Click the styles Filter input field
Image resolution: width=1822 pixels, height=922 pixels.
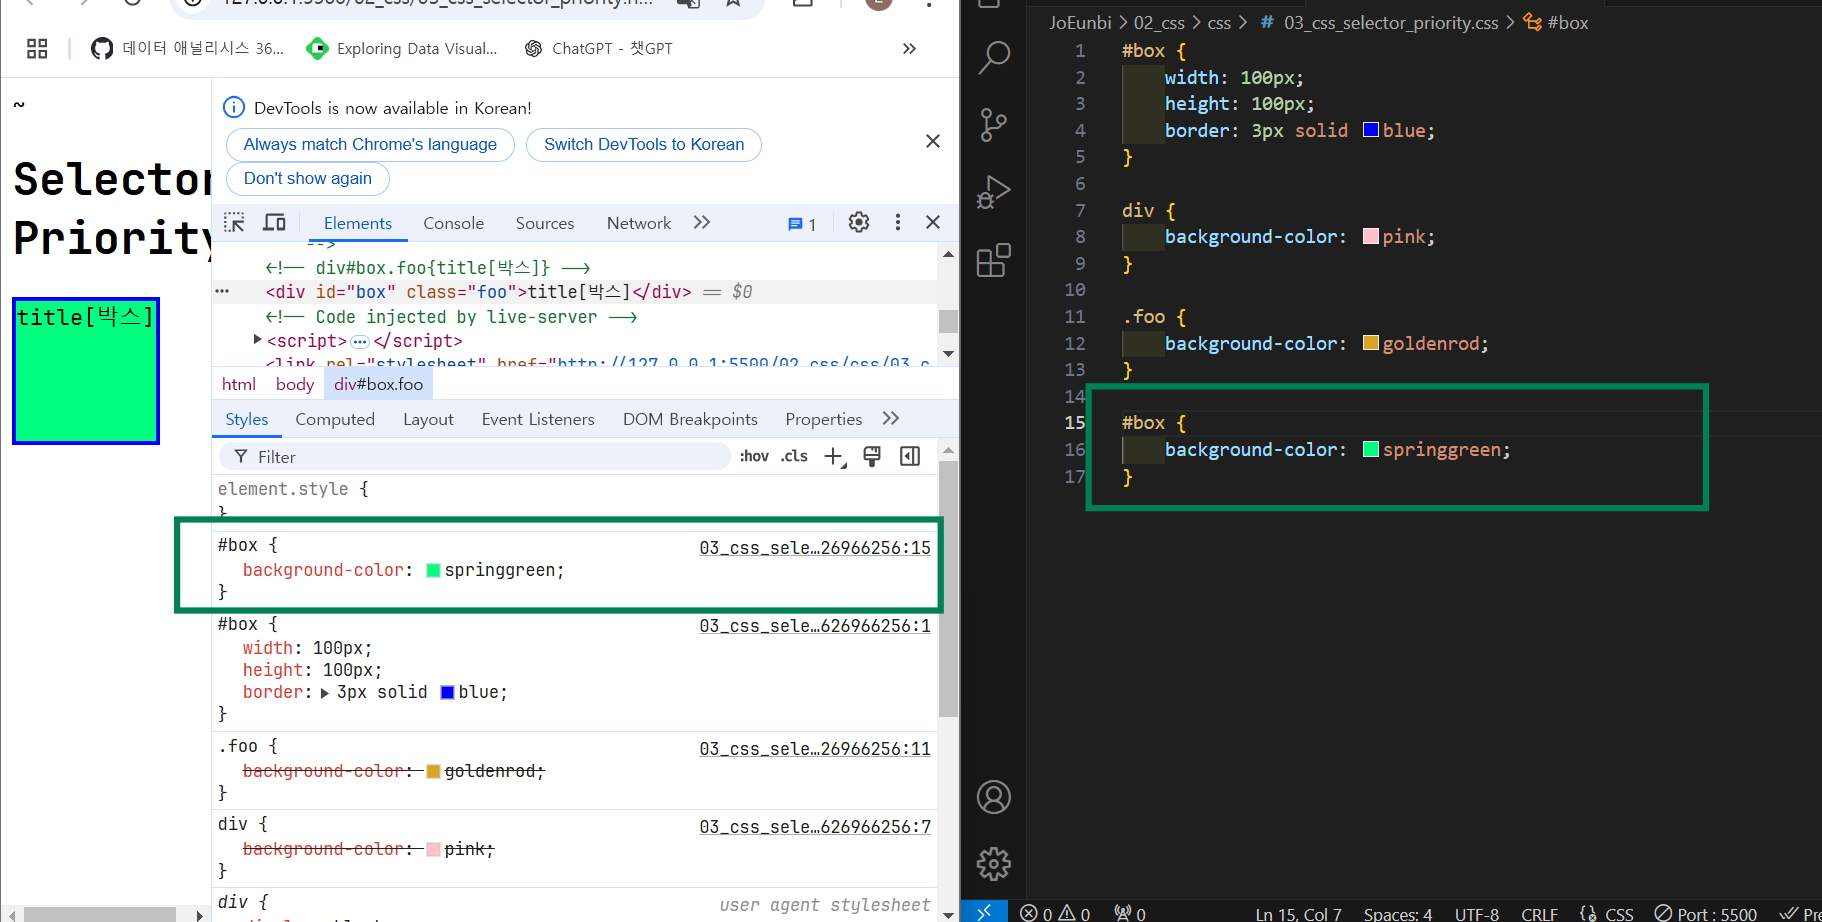tap(475, 456)
